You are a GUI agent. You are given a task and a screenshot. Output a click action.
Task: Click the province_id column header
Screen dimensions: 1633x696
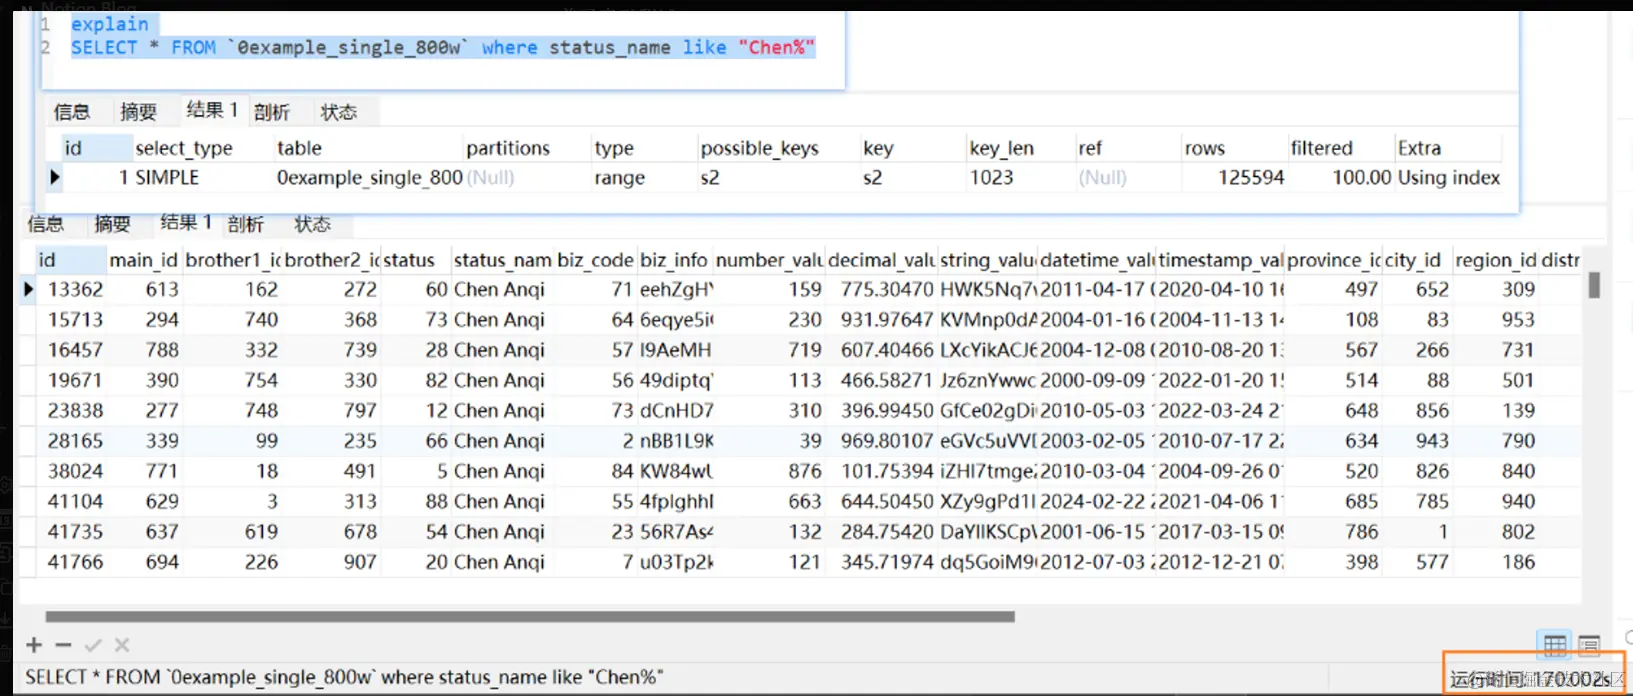click(1333, 260)
